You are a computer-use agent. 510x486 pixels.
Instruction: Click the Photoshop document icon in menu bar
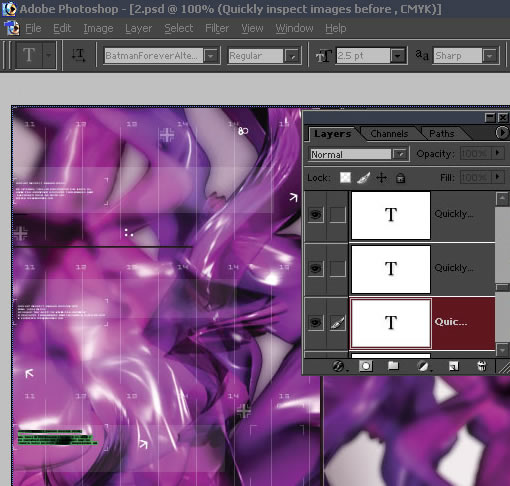[12, 28]
